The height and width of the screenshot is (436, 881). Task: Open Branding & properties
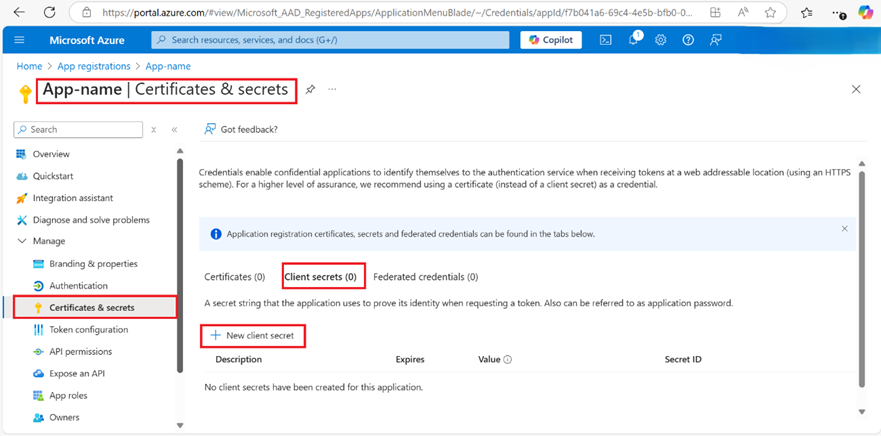coord(93,264)
